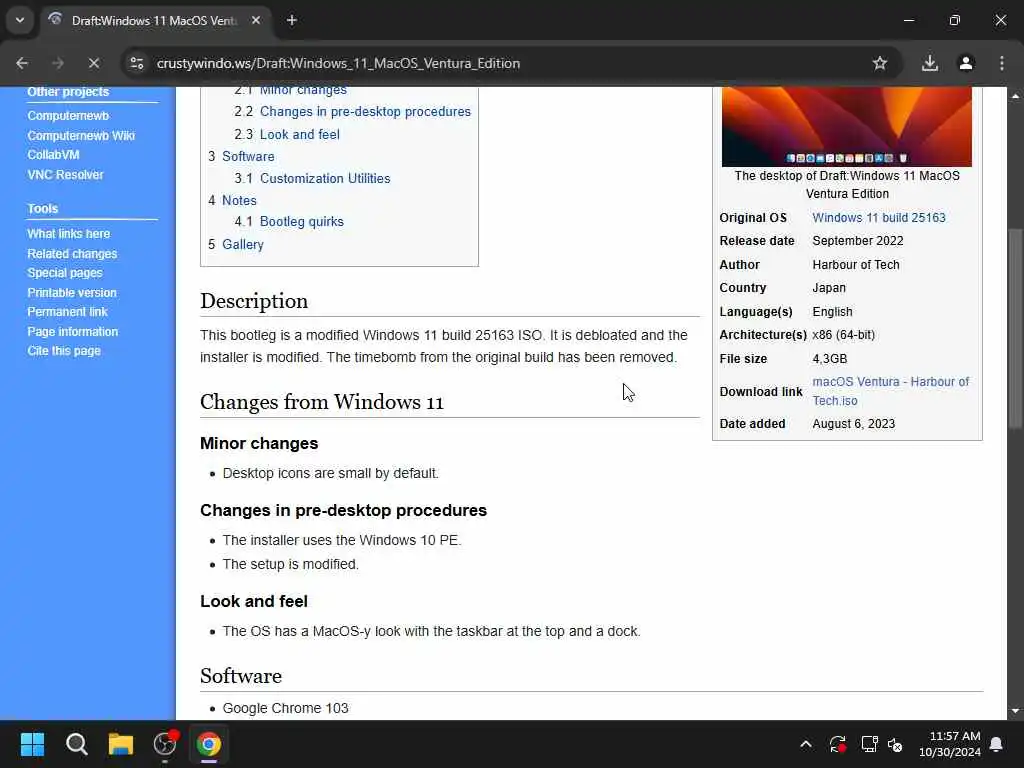Click the Other projects sidebar heading
Screen dimensions: 1024x768
68,92
